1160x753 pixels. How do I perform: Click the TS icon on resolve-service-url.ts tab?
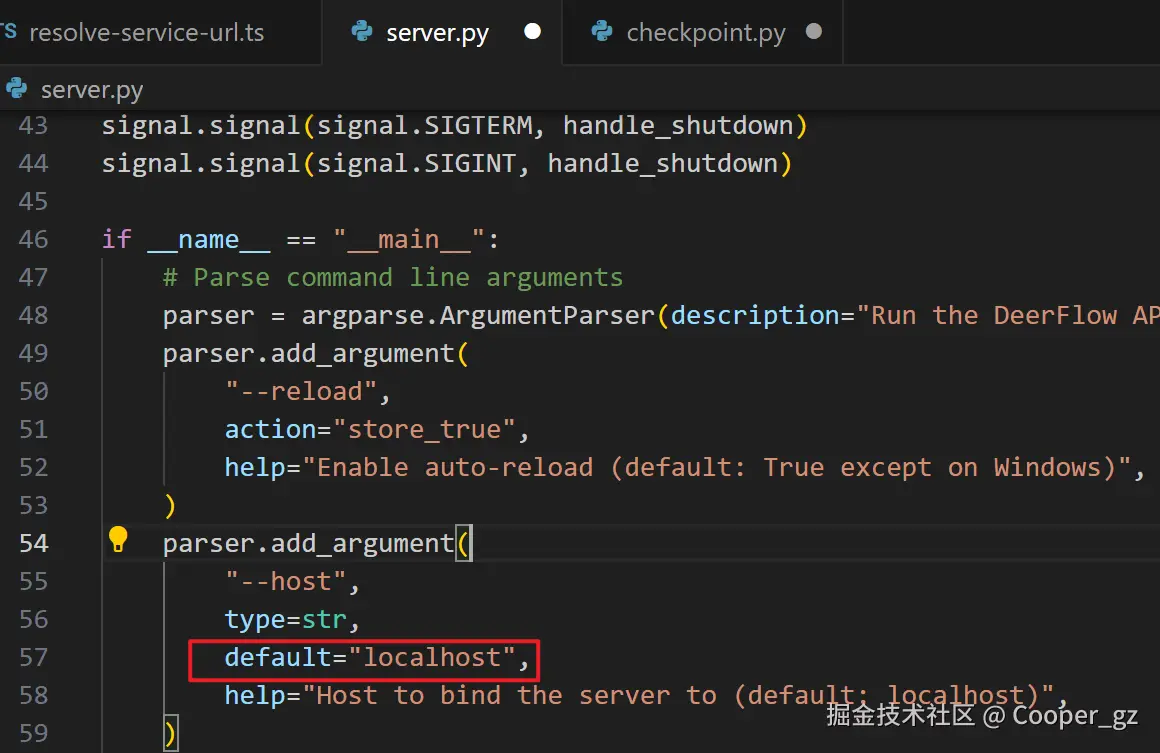(8, 31)
